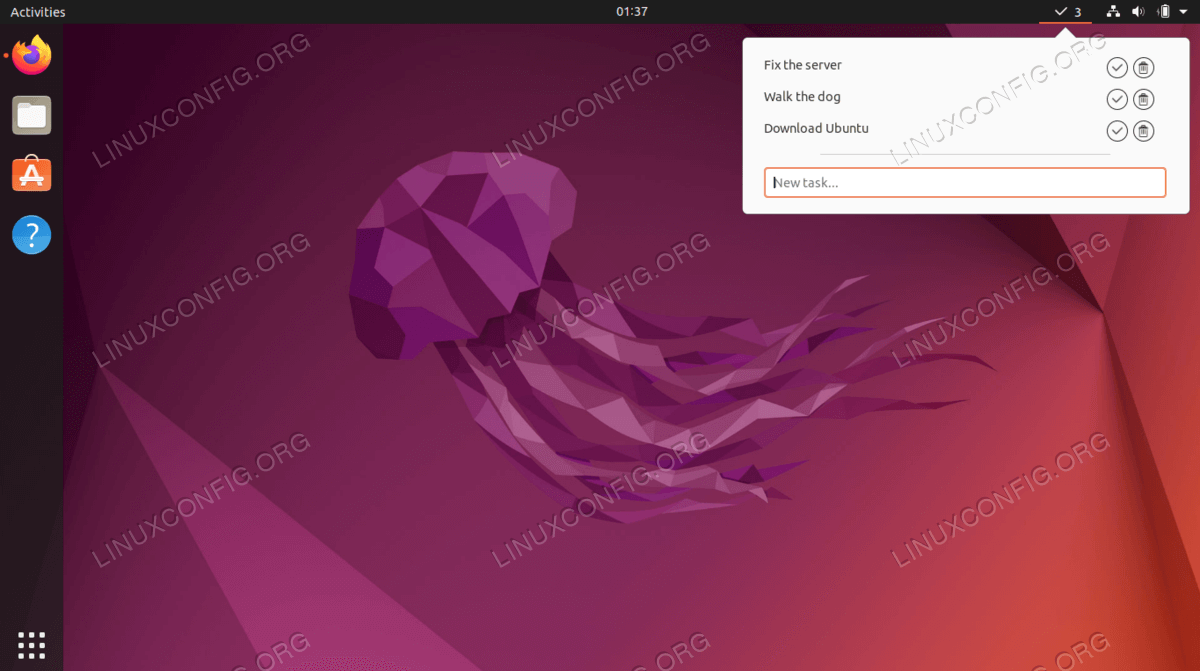Open the Help icon in the dock
1200x671 pixels.
pyautogui.click(x=32, y=235)
